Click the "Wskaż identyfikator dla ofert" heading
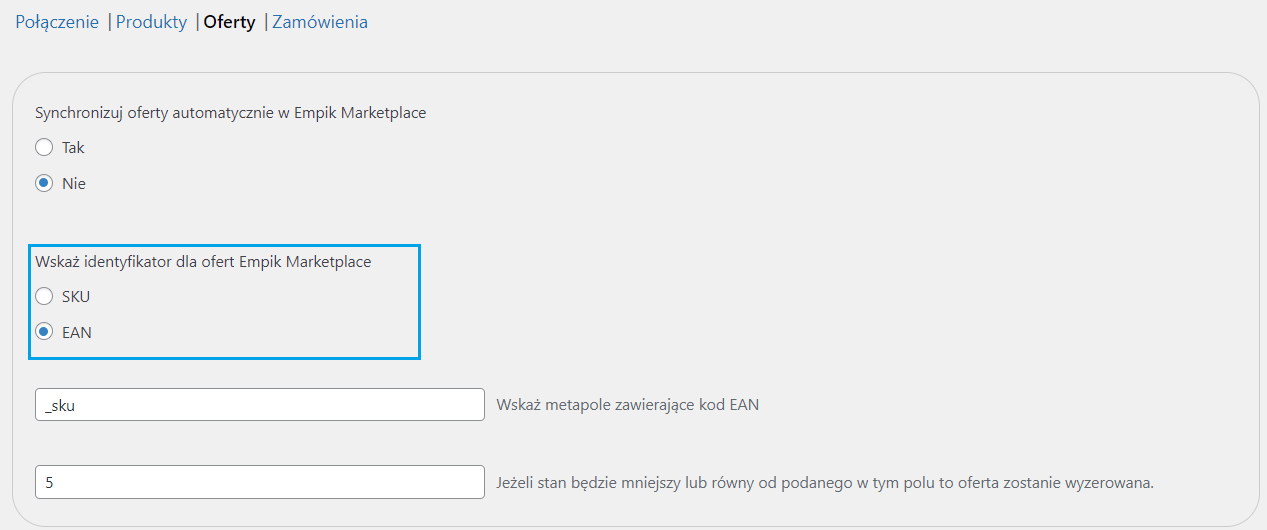The width and height of the screenshot is (1267, 530). [x=203, y=262]
